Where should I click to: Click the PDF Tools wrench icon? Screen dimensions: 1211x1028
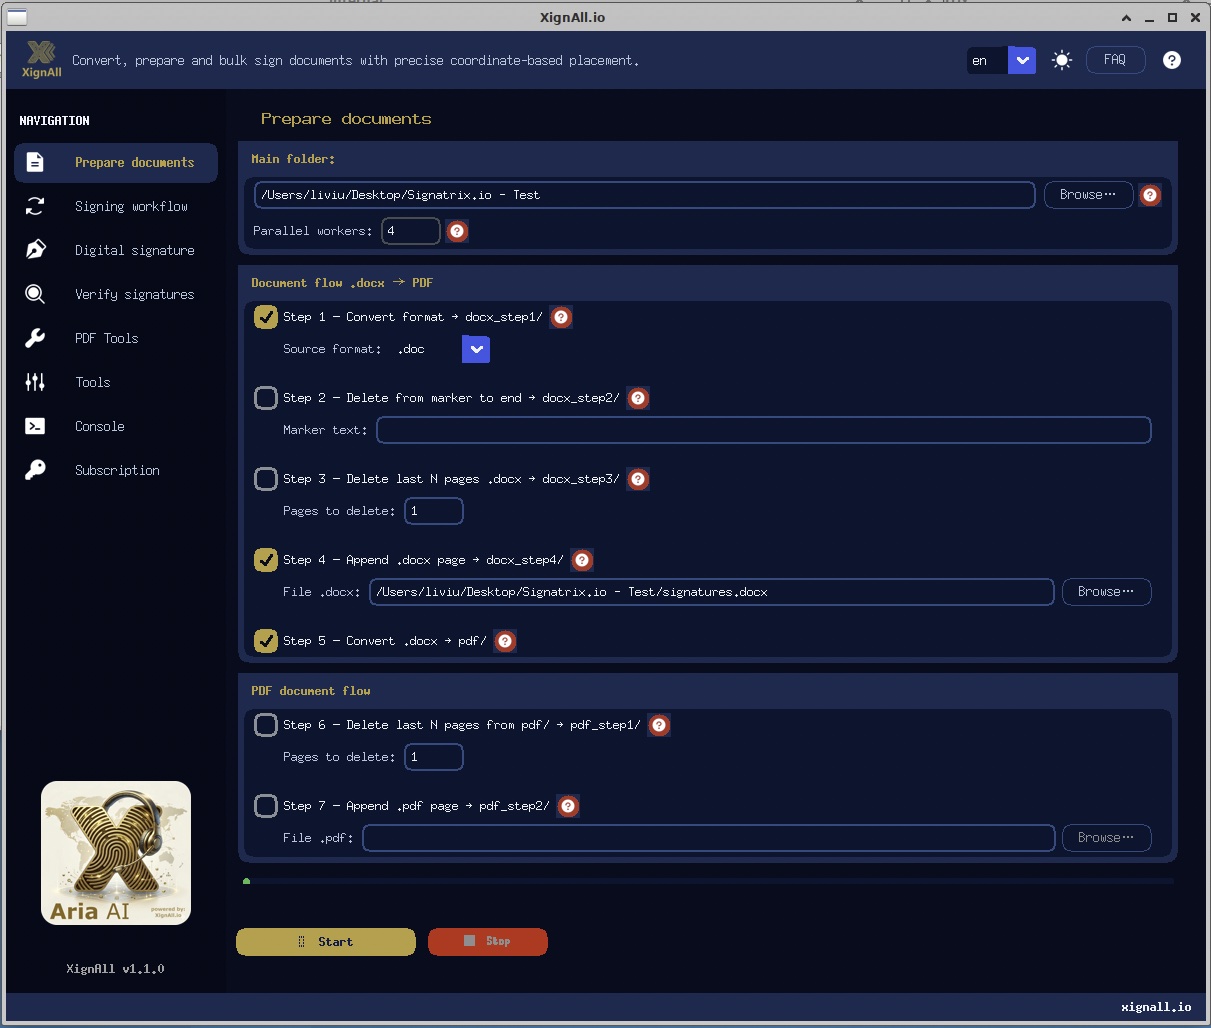[35, 338]
